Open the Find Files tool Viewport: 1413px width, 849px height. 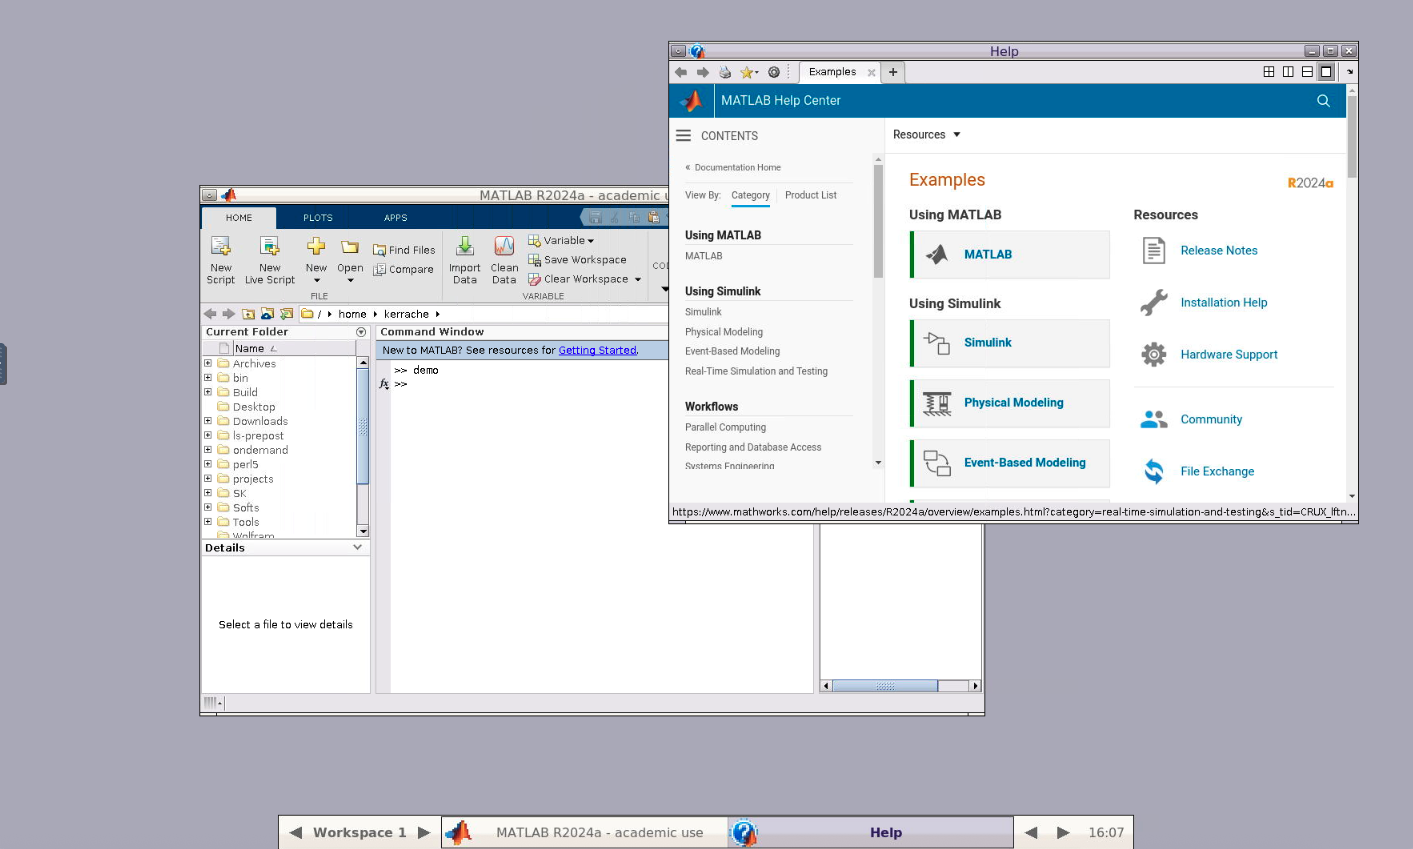[x=404, y=250]
